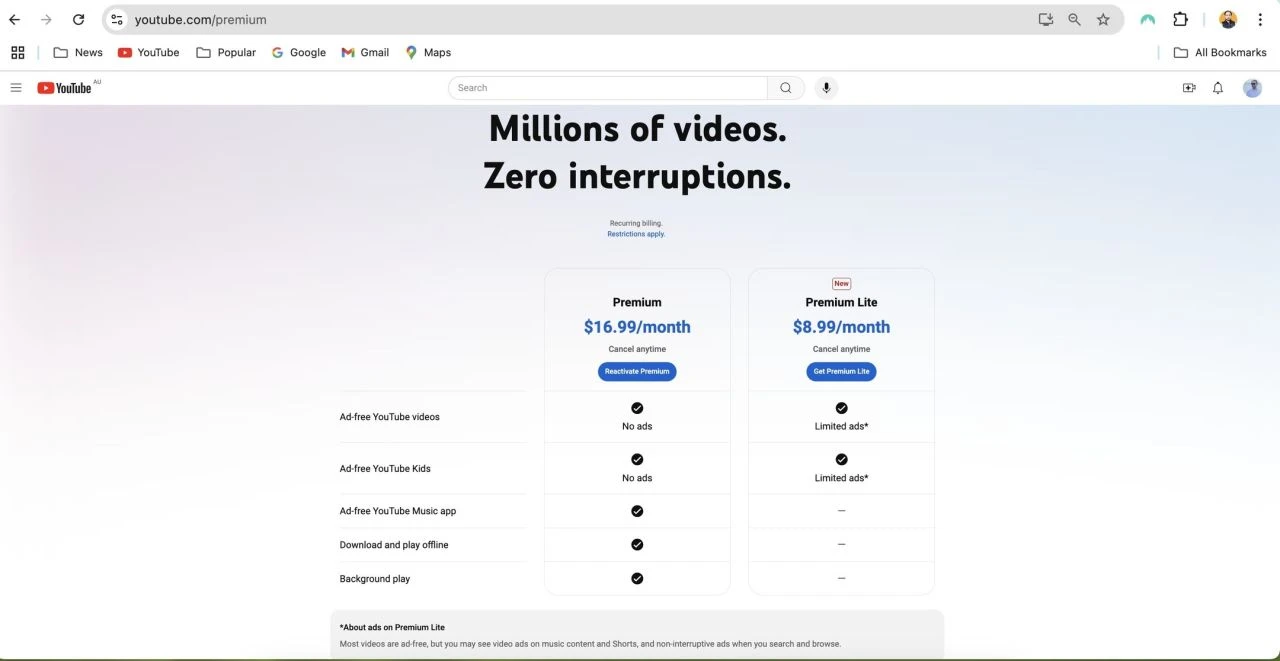Open the Create video icon in the header

1188,87
